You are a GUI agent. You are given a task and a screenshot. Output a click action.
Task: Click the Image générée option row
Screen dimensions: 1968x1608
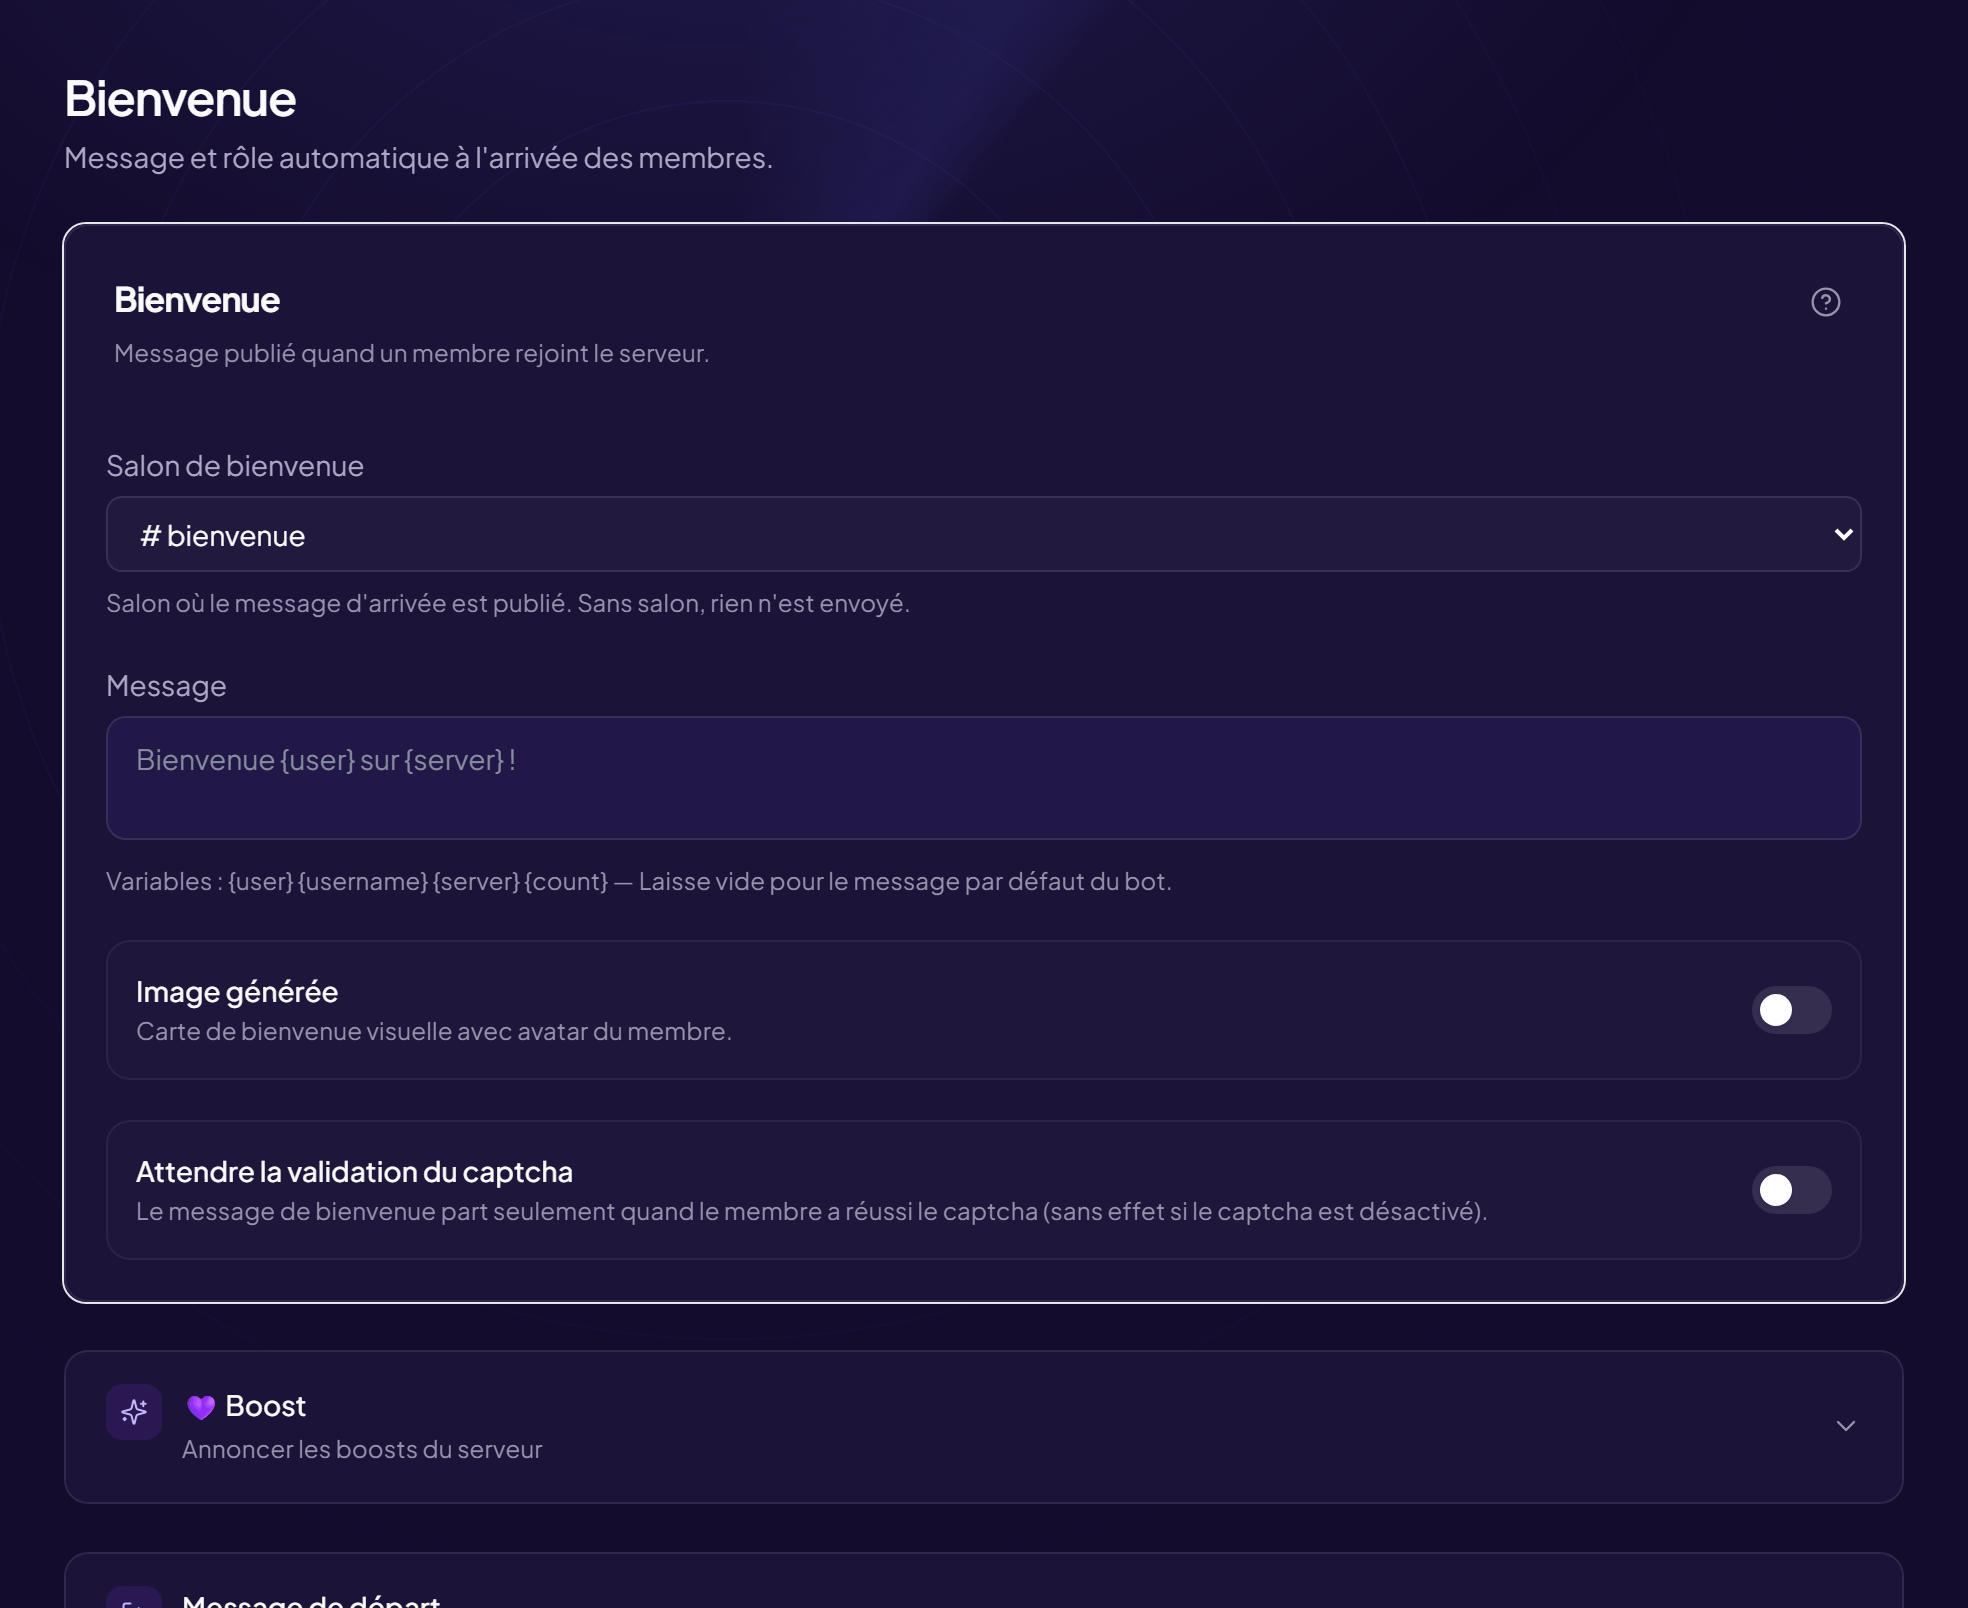983,1010
